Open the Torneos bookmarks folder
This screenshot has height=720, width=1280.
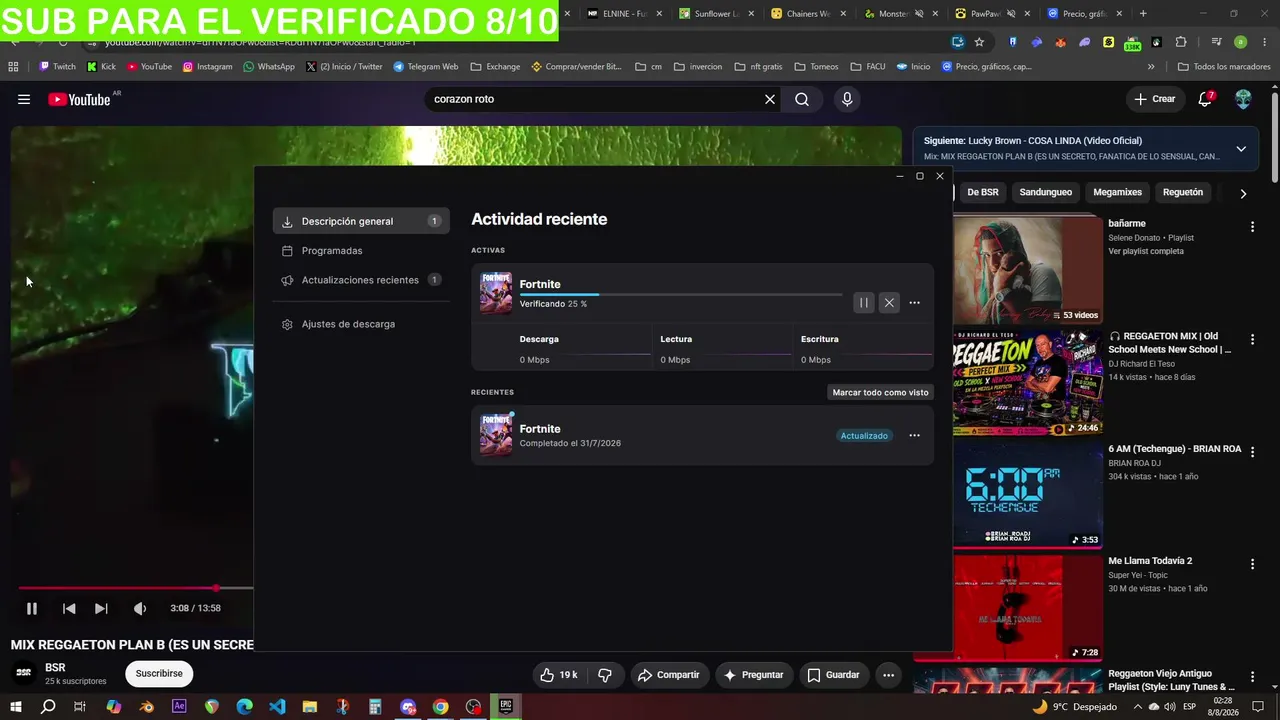pyautogui.click(x=816, y=67)
